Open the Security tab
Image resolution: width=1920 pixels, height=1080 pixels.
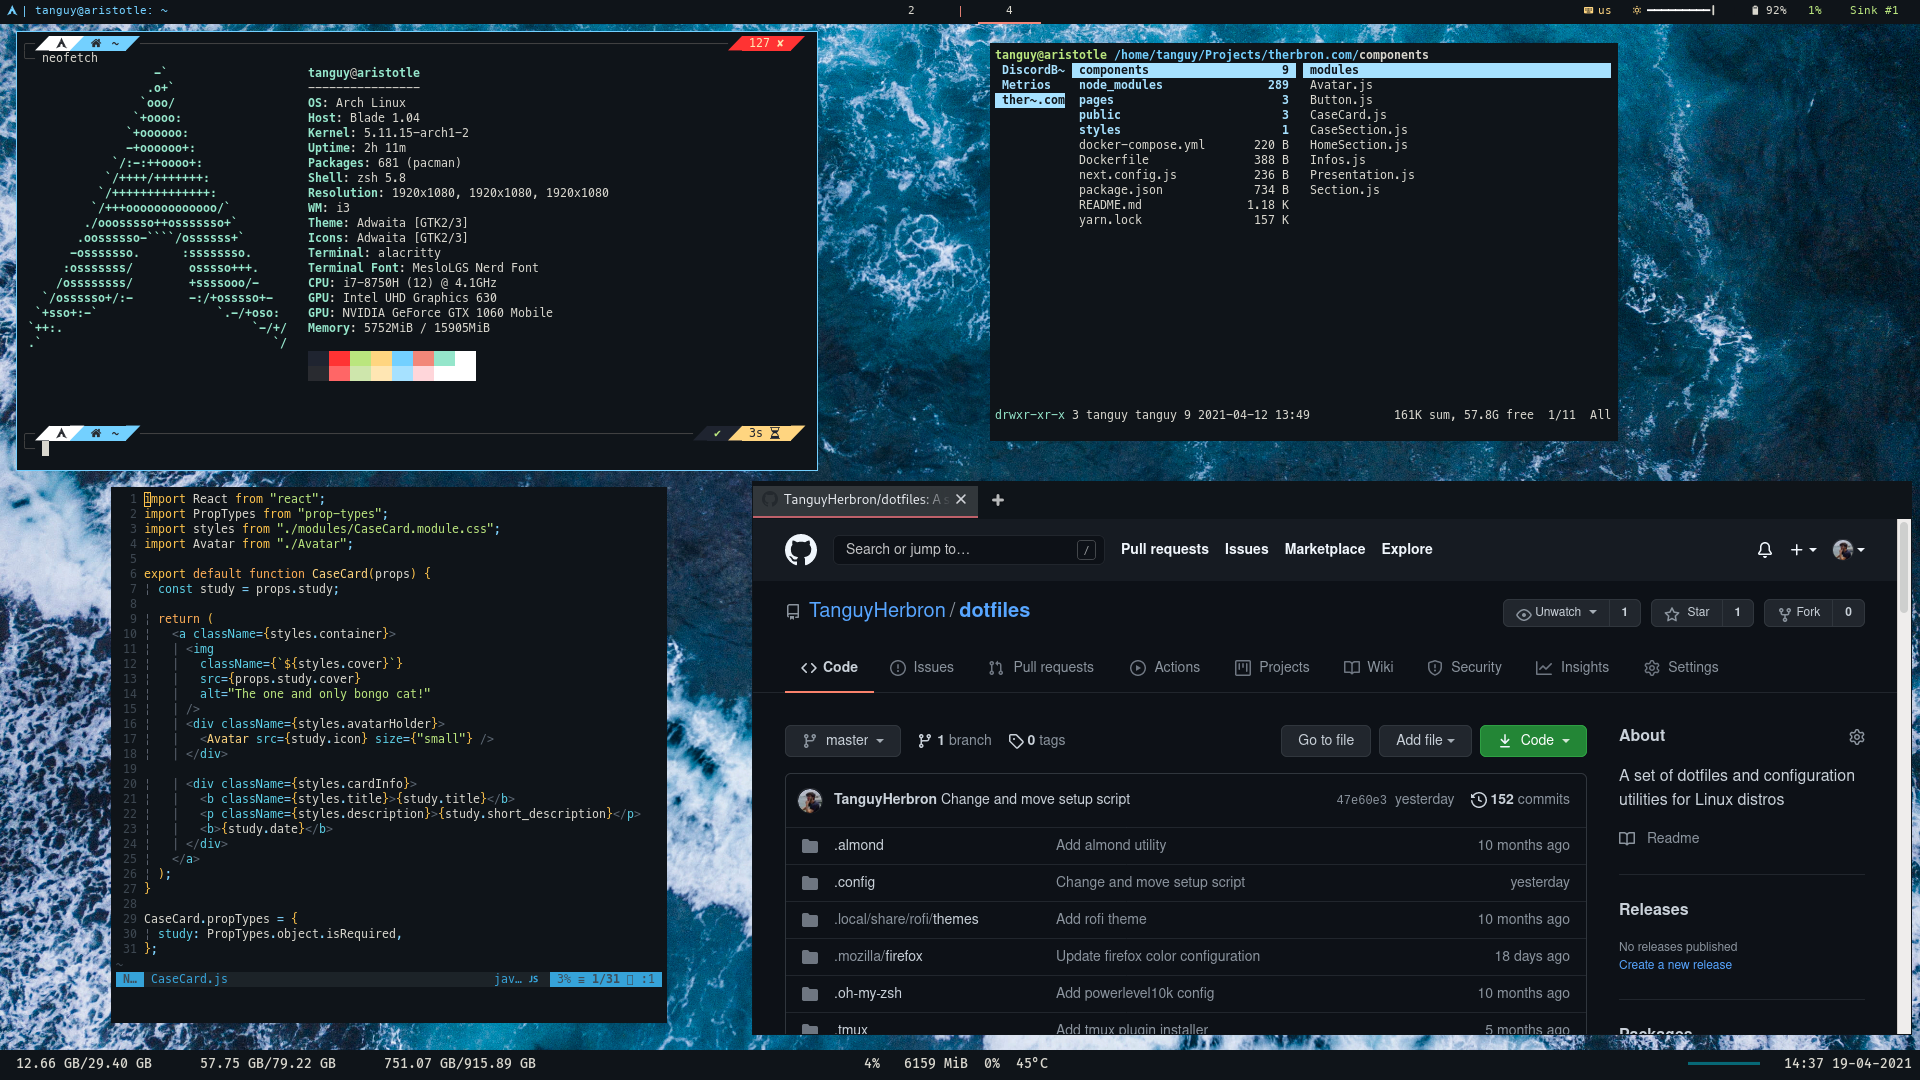coord(1464,668)
